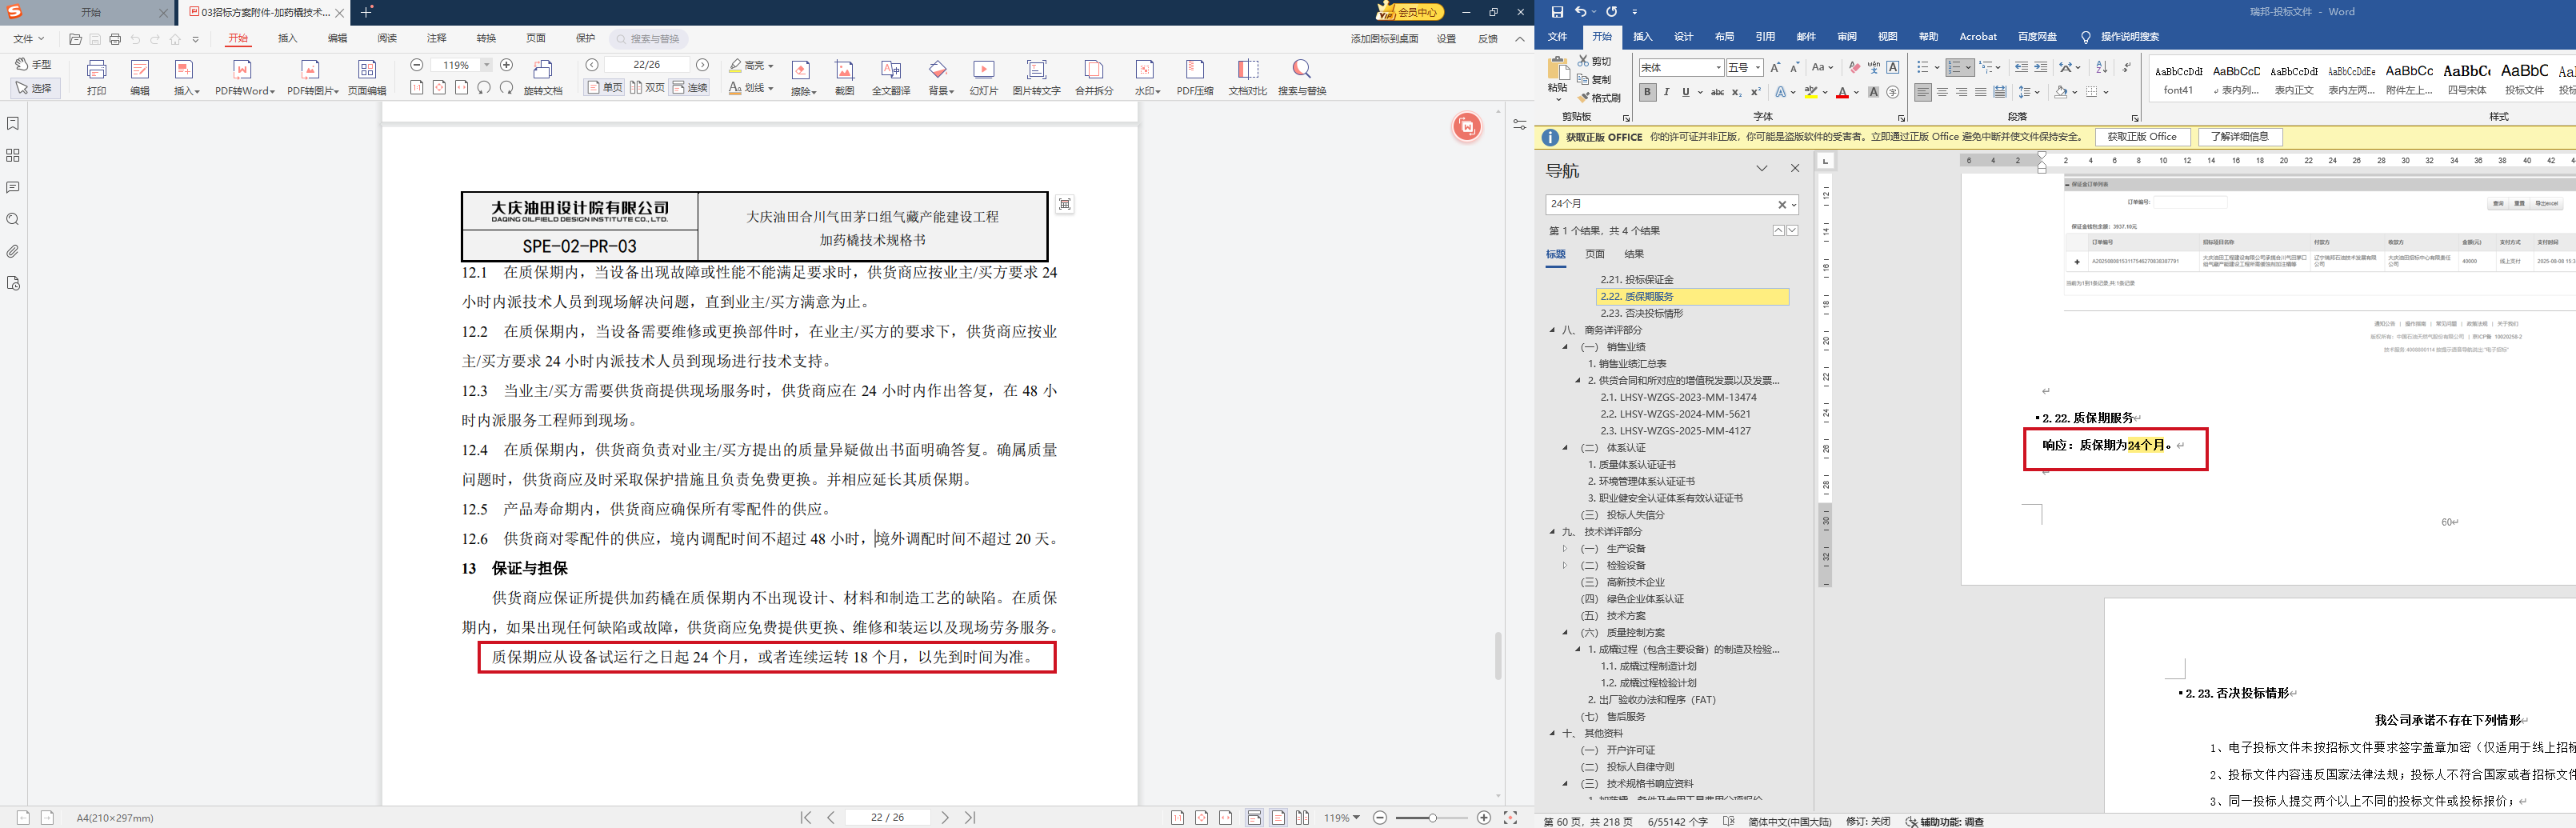Toggle strikethrough formatting in Word
This screenshot has width=2576, height=828.
[1717, 93]
